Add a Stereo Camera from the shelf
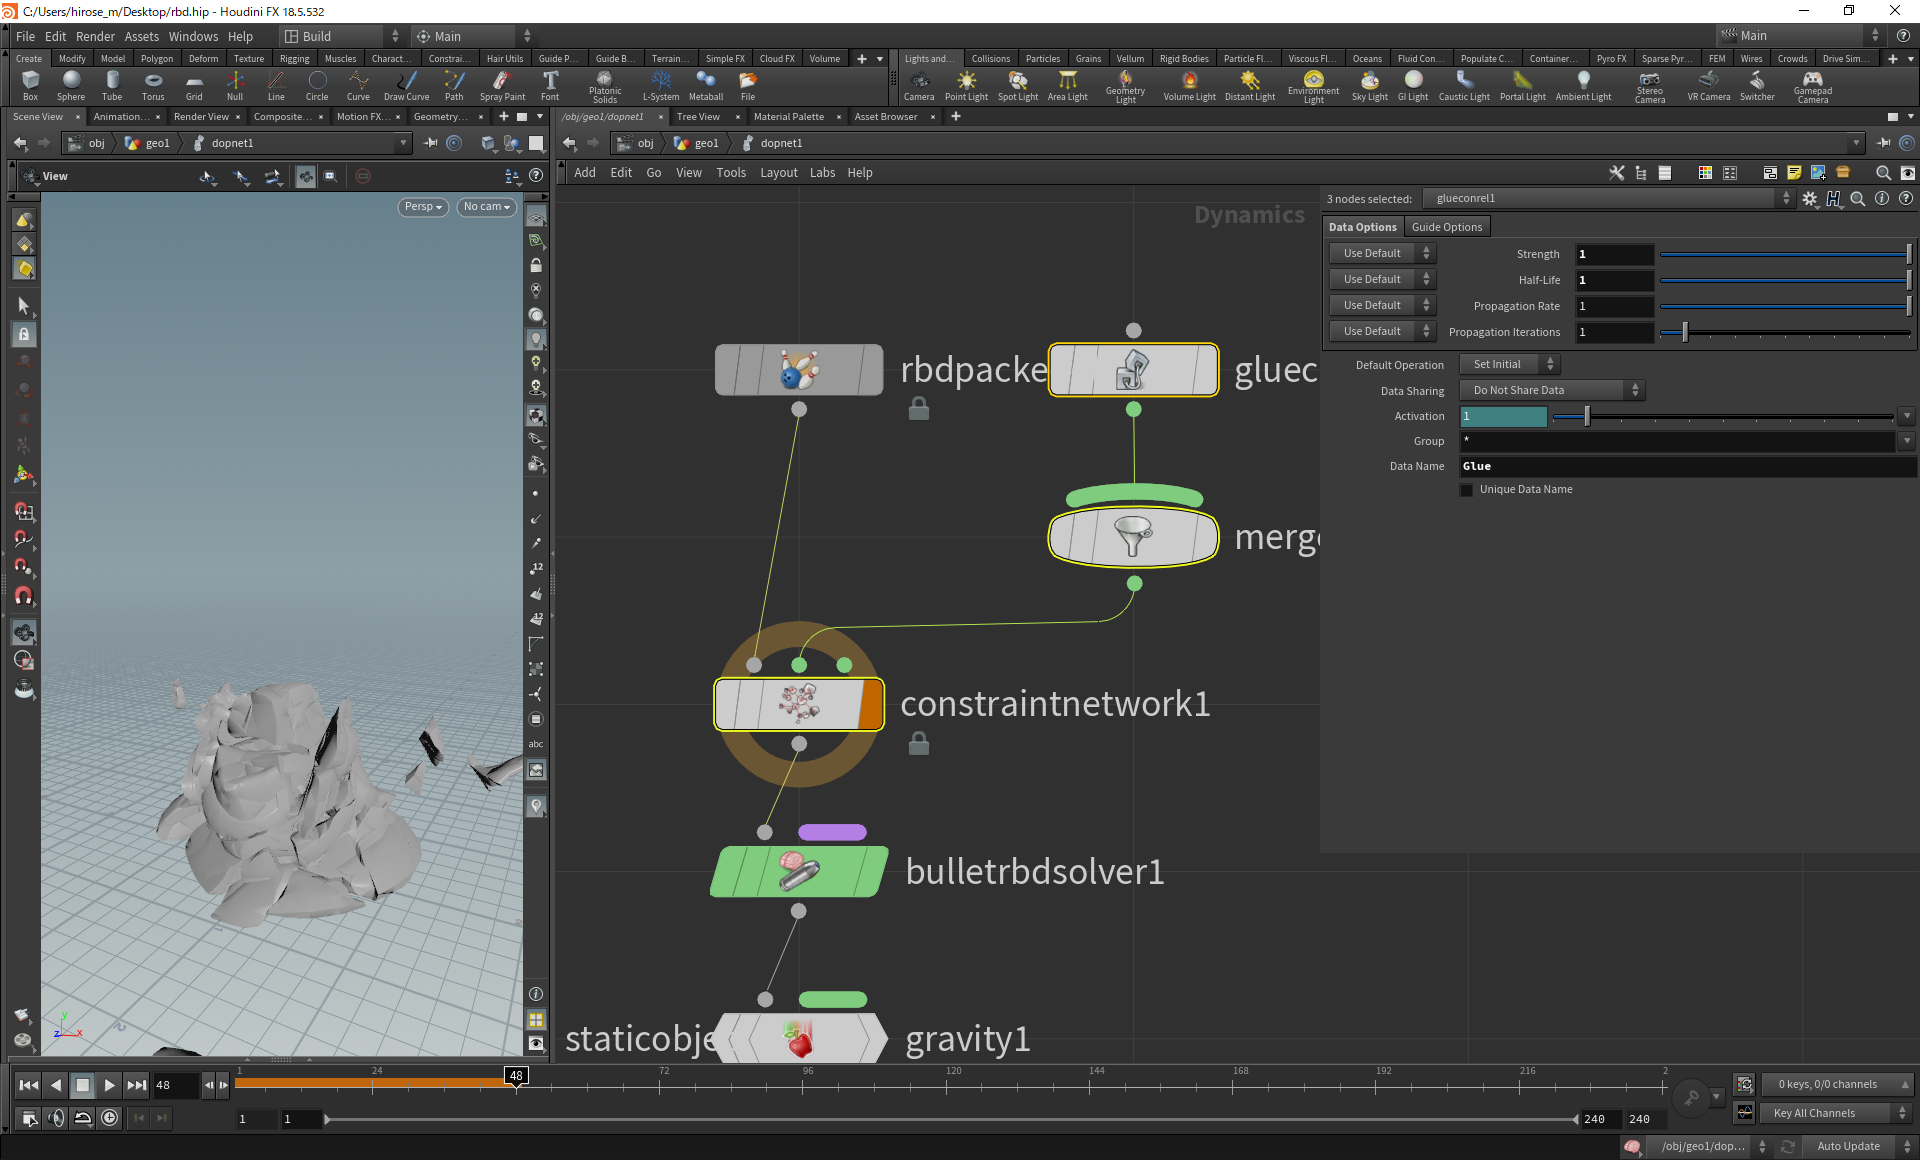 coord(1650,87)
